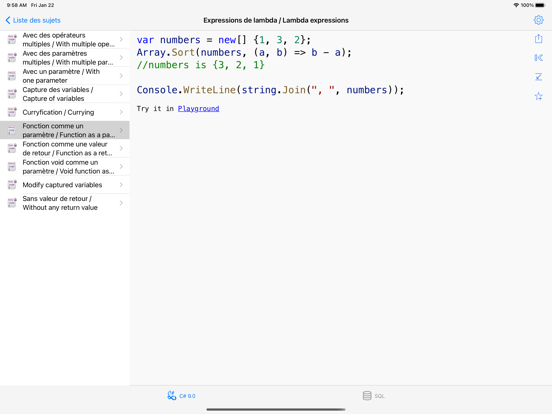Click snippet icon beside 'Fonction comme une valeur de retour'

click(12, 148)
